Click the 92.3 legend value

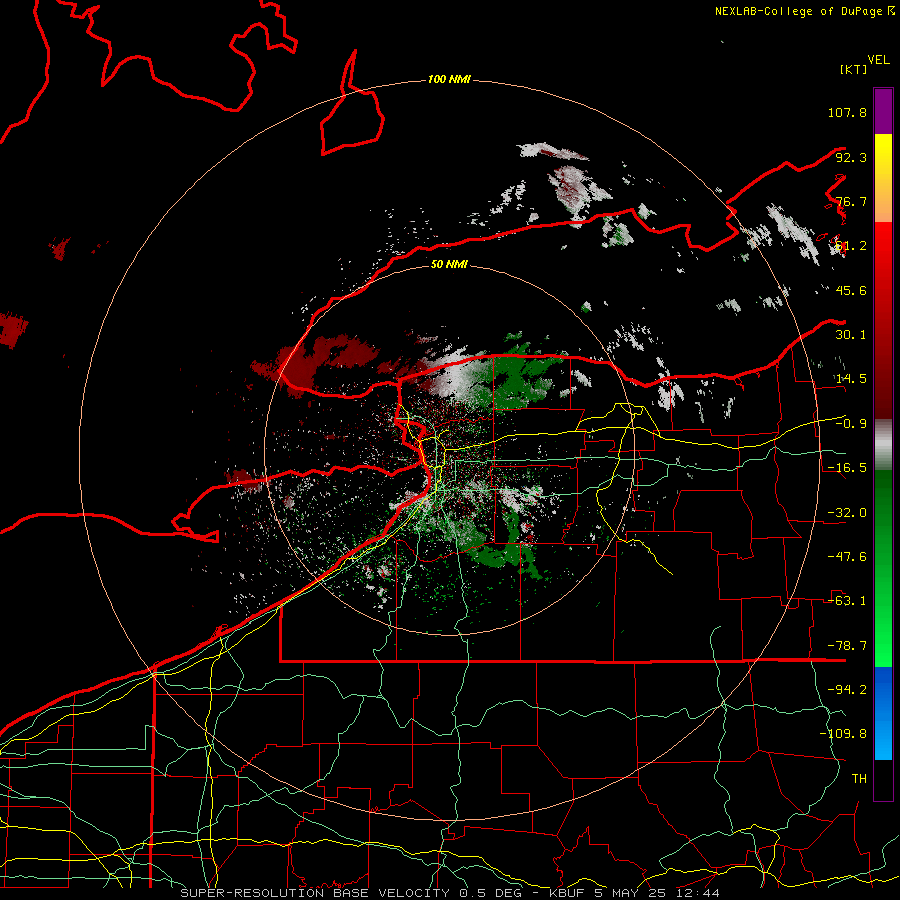click(x=851, y=157)
